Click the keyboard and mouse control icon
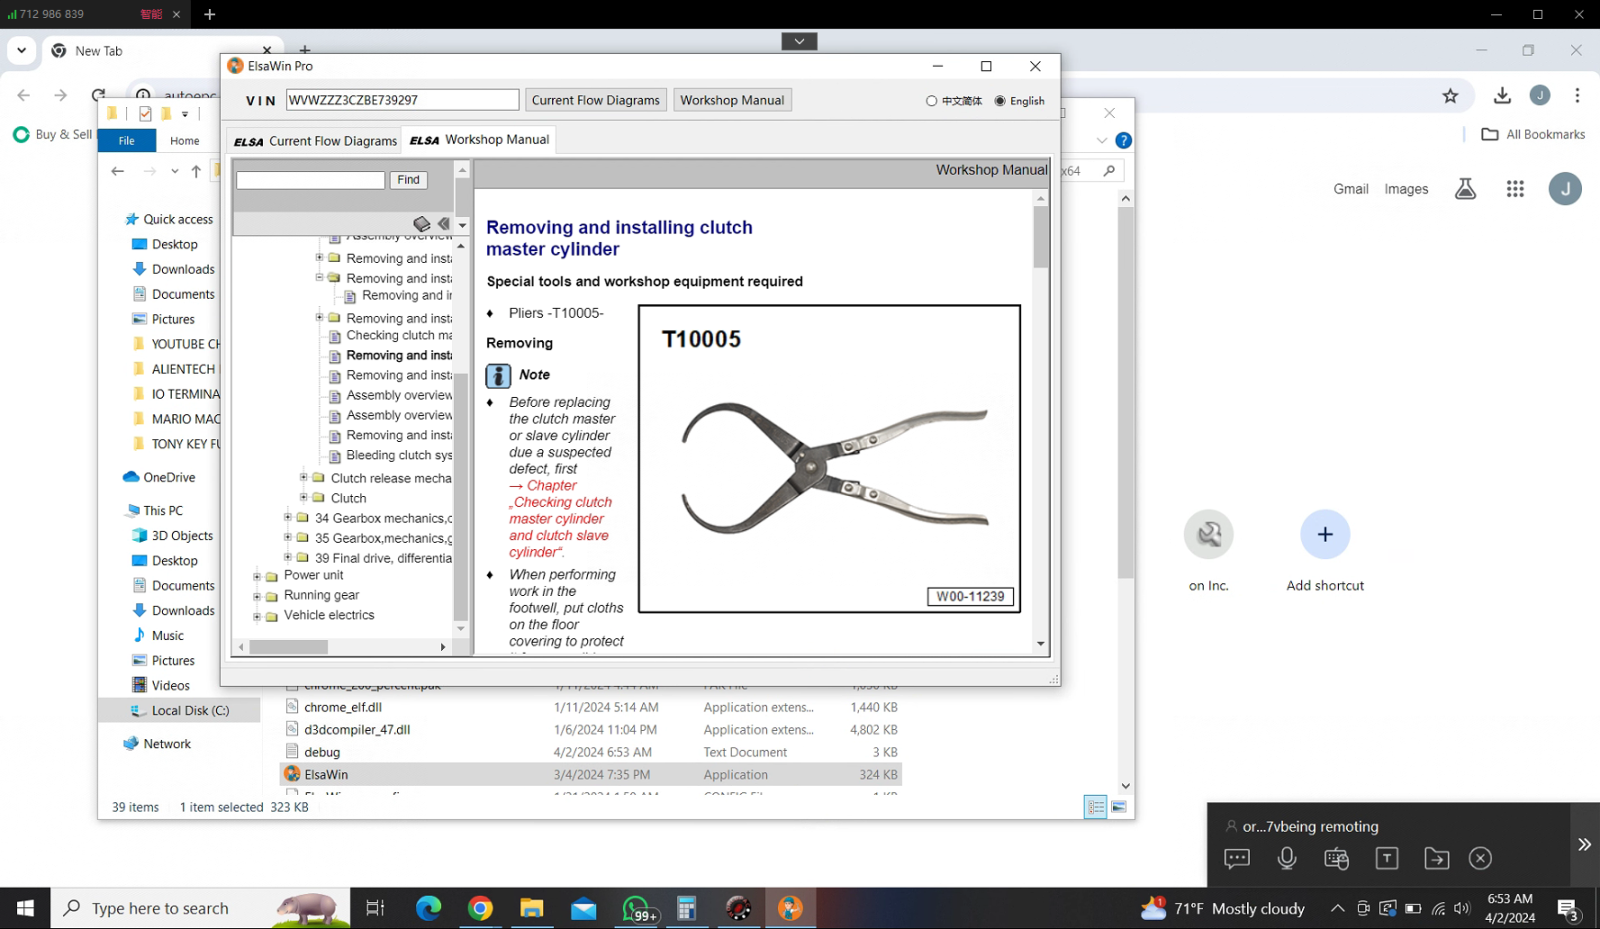 click(1336, 858)
